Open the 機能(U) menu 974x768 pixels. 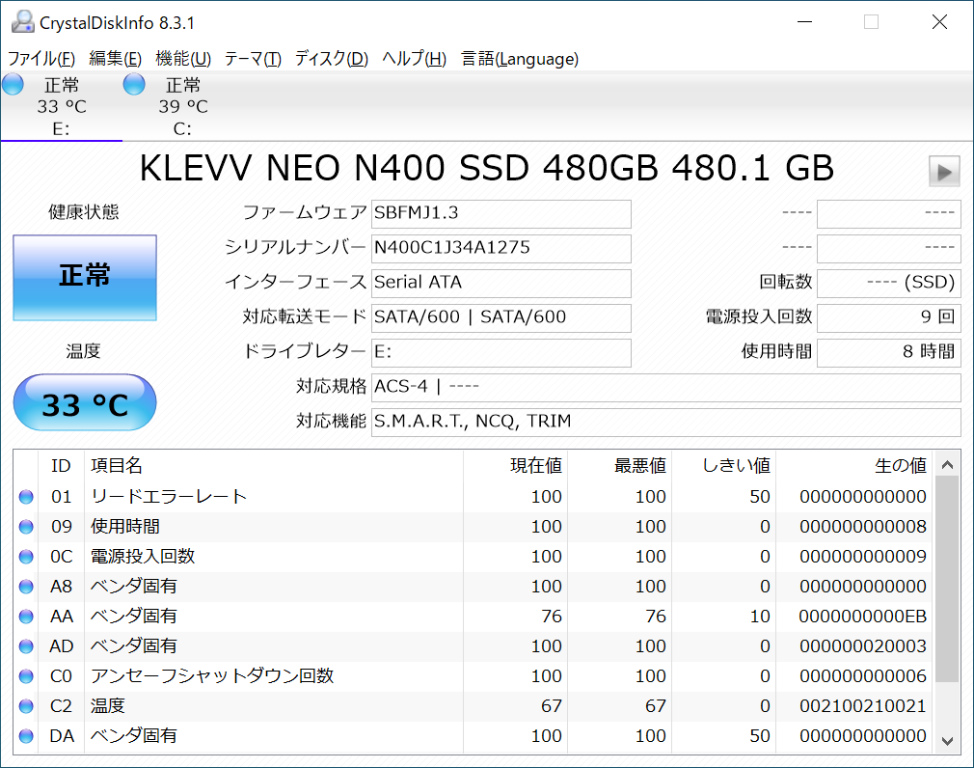[183, 58]
